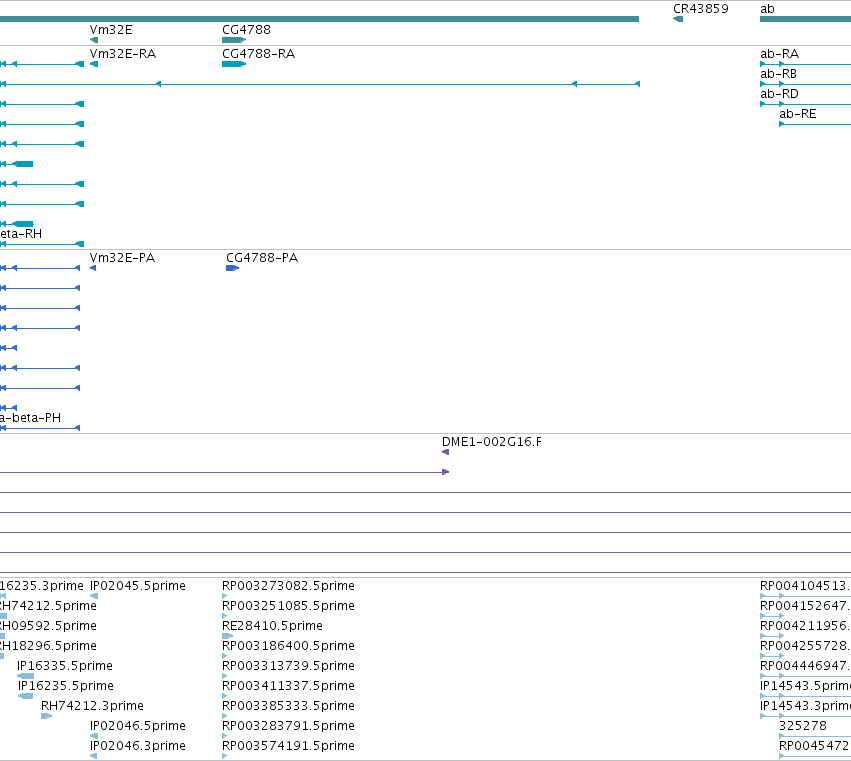Select RP003186400.5prime EST feature
Screen dimensions: 851x761
pos(225,656)
